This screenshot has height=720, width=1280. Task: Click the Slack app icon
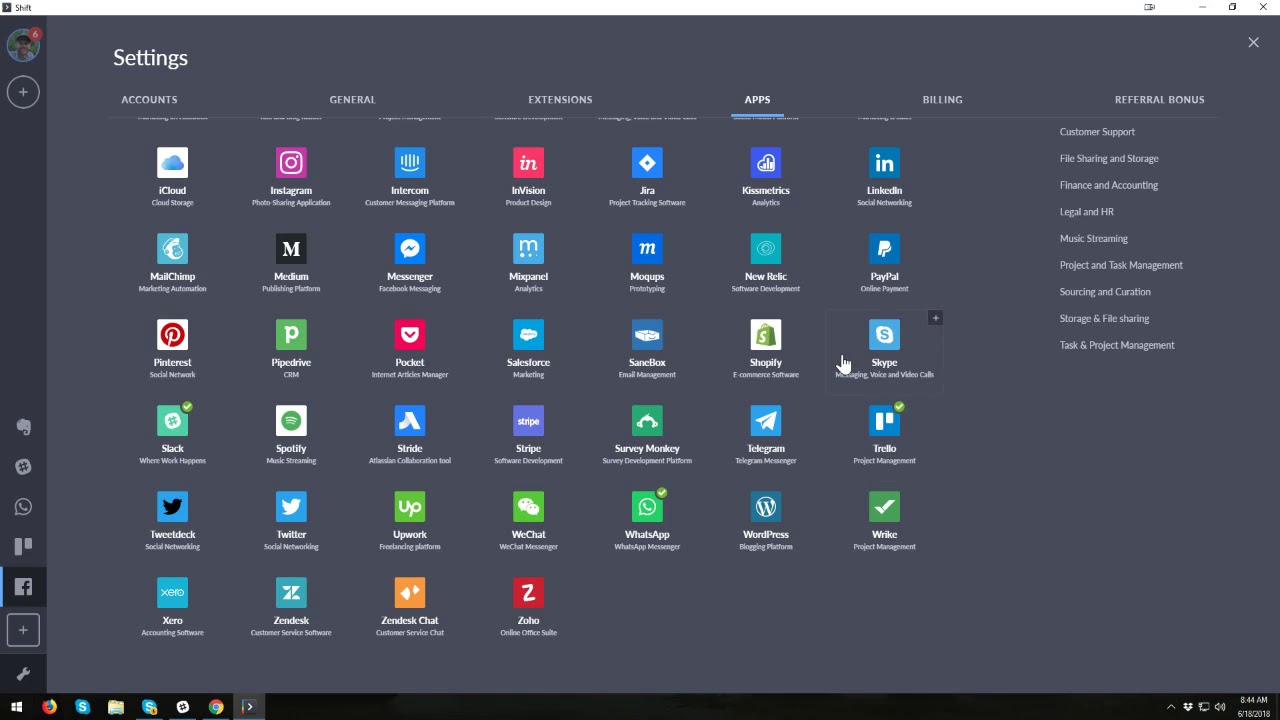tap(172, 421)
